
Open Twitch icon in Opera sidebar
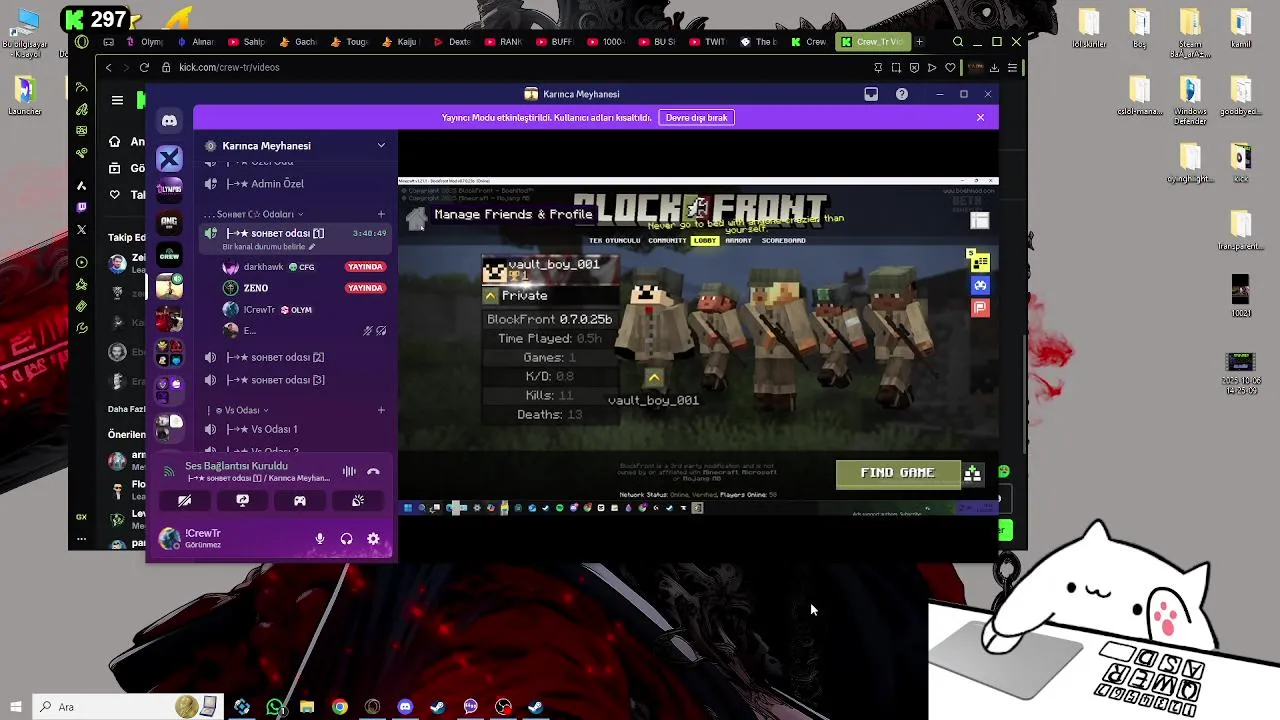point(82,207)
